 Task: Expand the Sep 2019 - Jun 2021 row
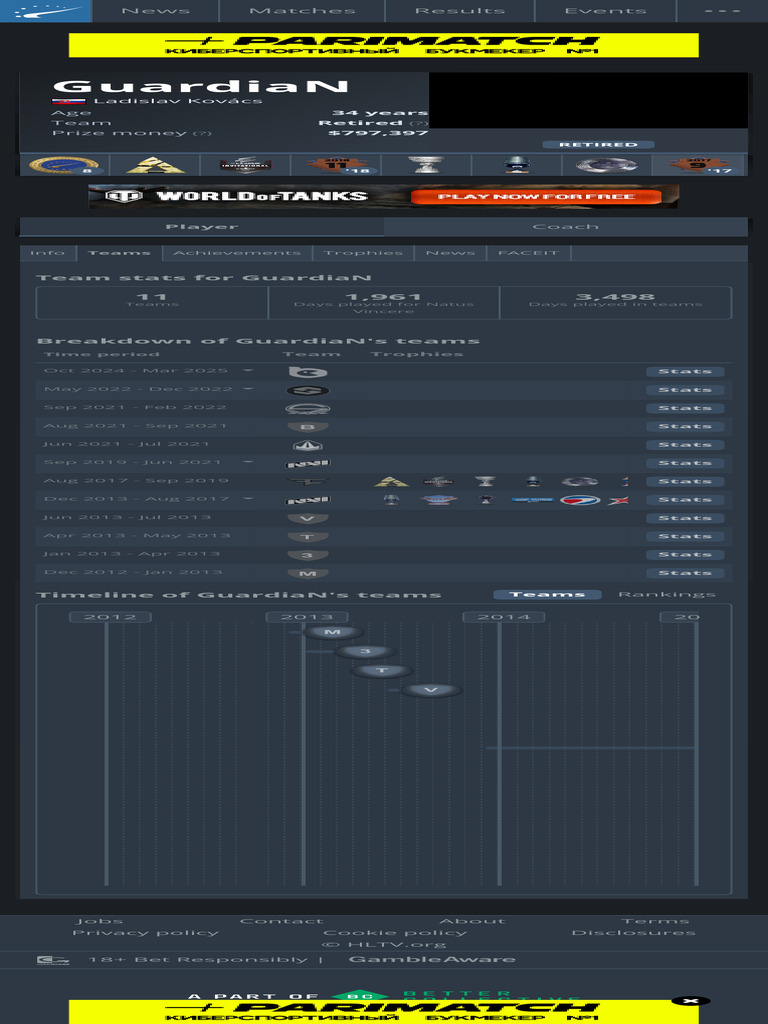[248, 462]
